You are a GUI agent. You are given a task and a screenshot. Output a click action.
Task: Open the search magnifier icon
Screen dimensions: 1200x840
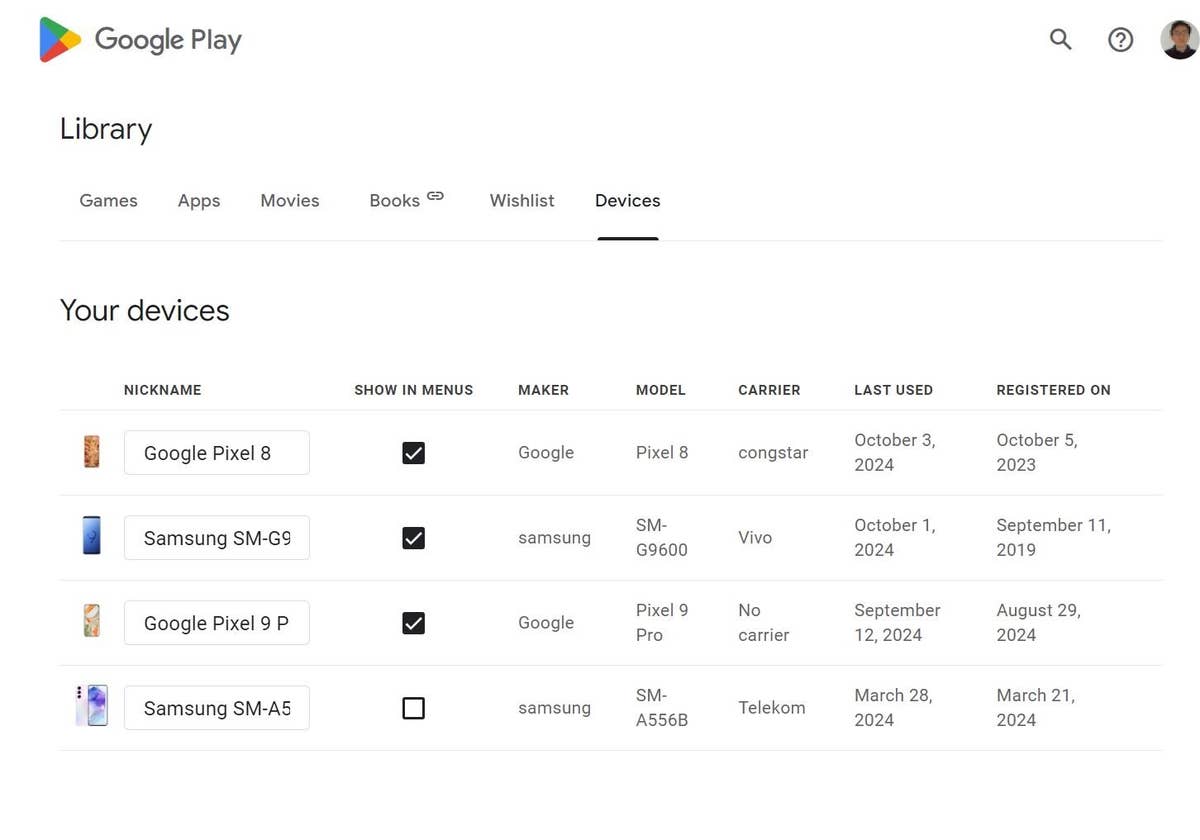1060,40
